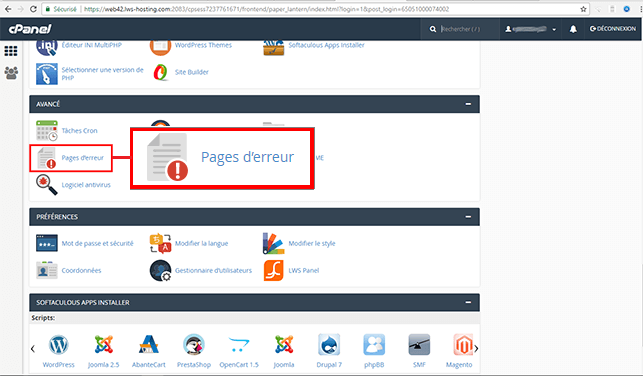The height and width of the screenshot is (376, 643).
Task: Open the Logiciel antivirus tool icon
Action: [x=47, y=185]
